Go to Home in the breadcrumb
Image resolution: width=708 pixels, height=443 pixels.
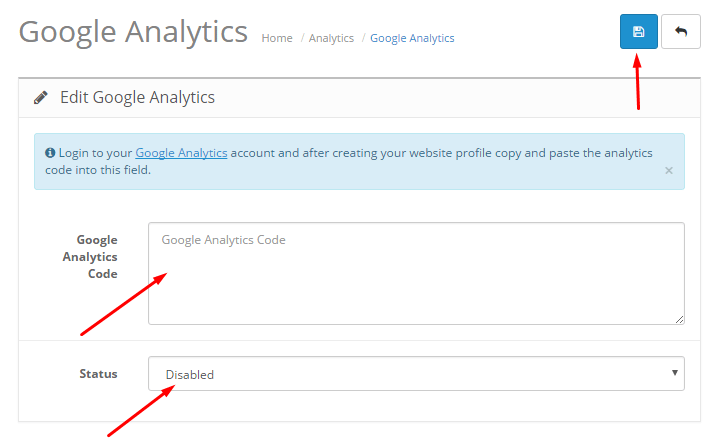click(277, 38)
